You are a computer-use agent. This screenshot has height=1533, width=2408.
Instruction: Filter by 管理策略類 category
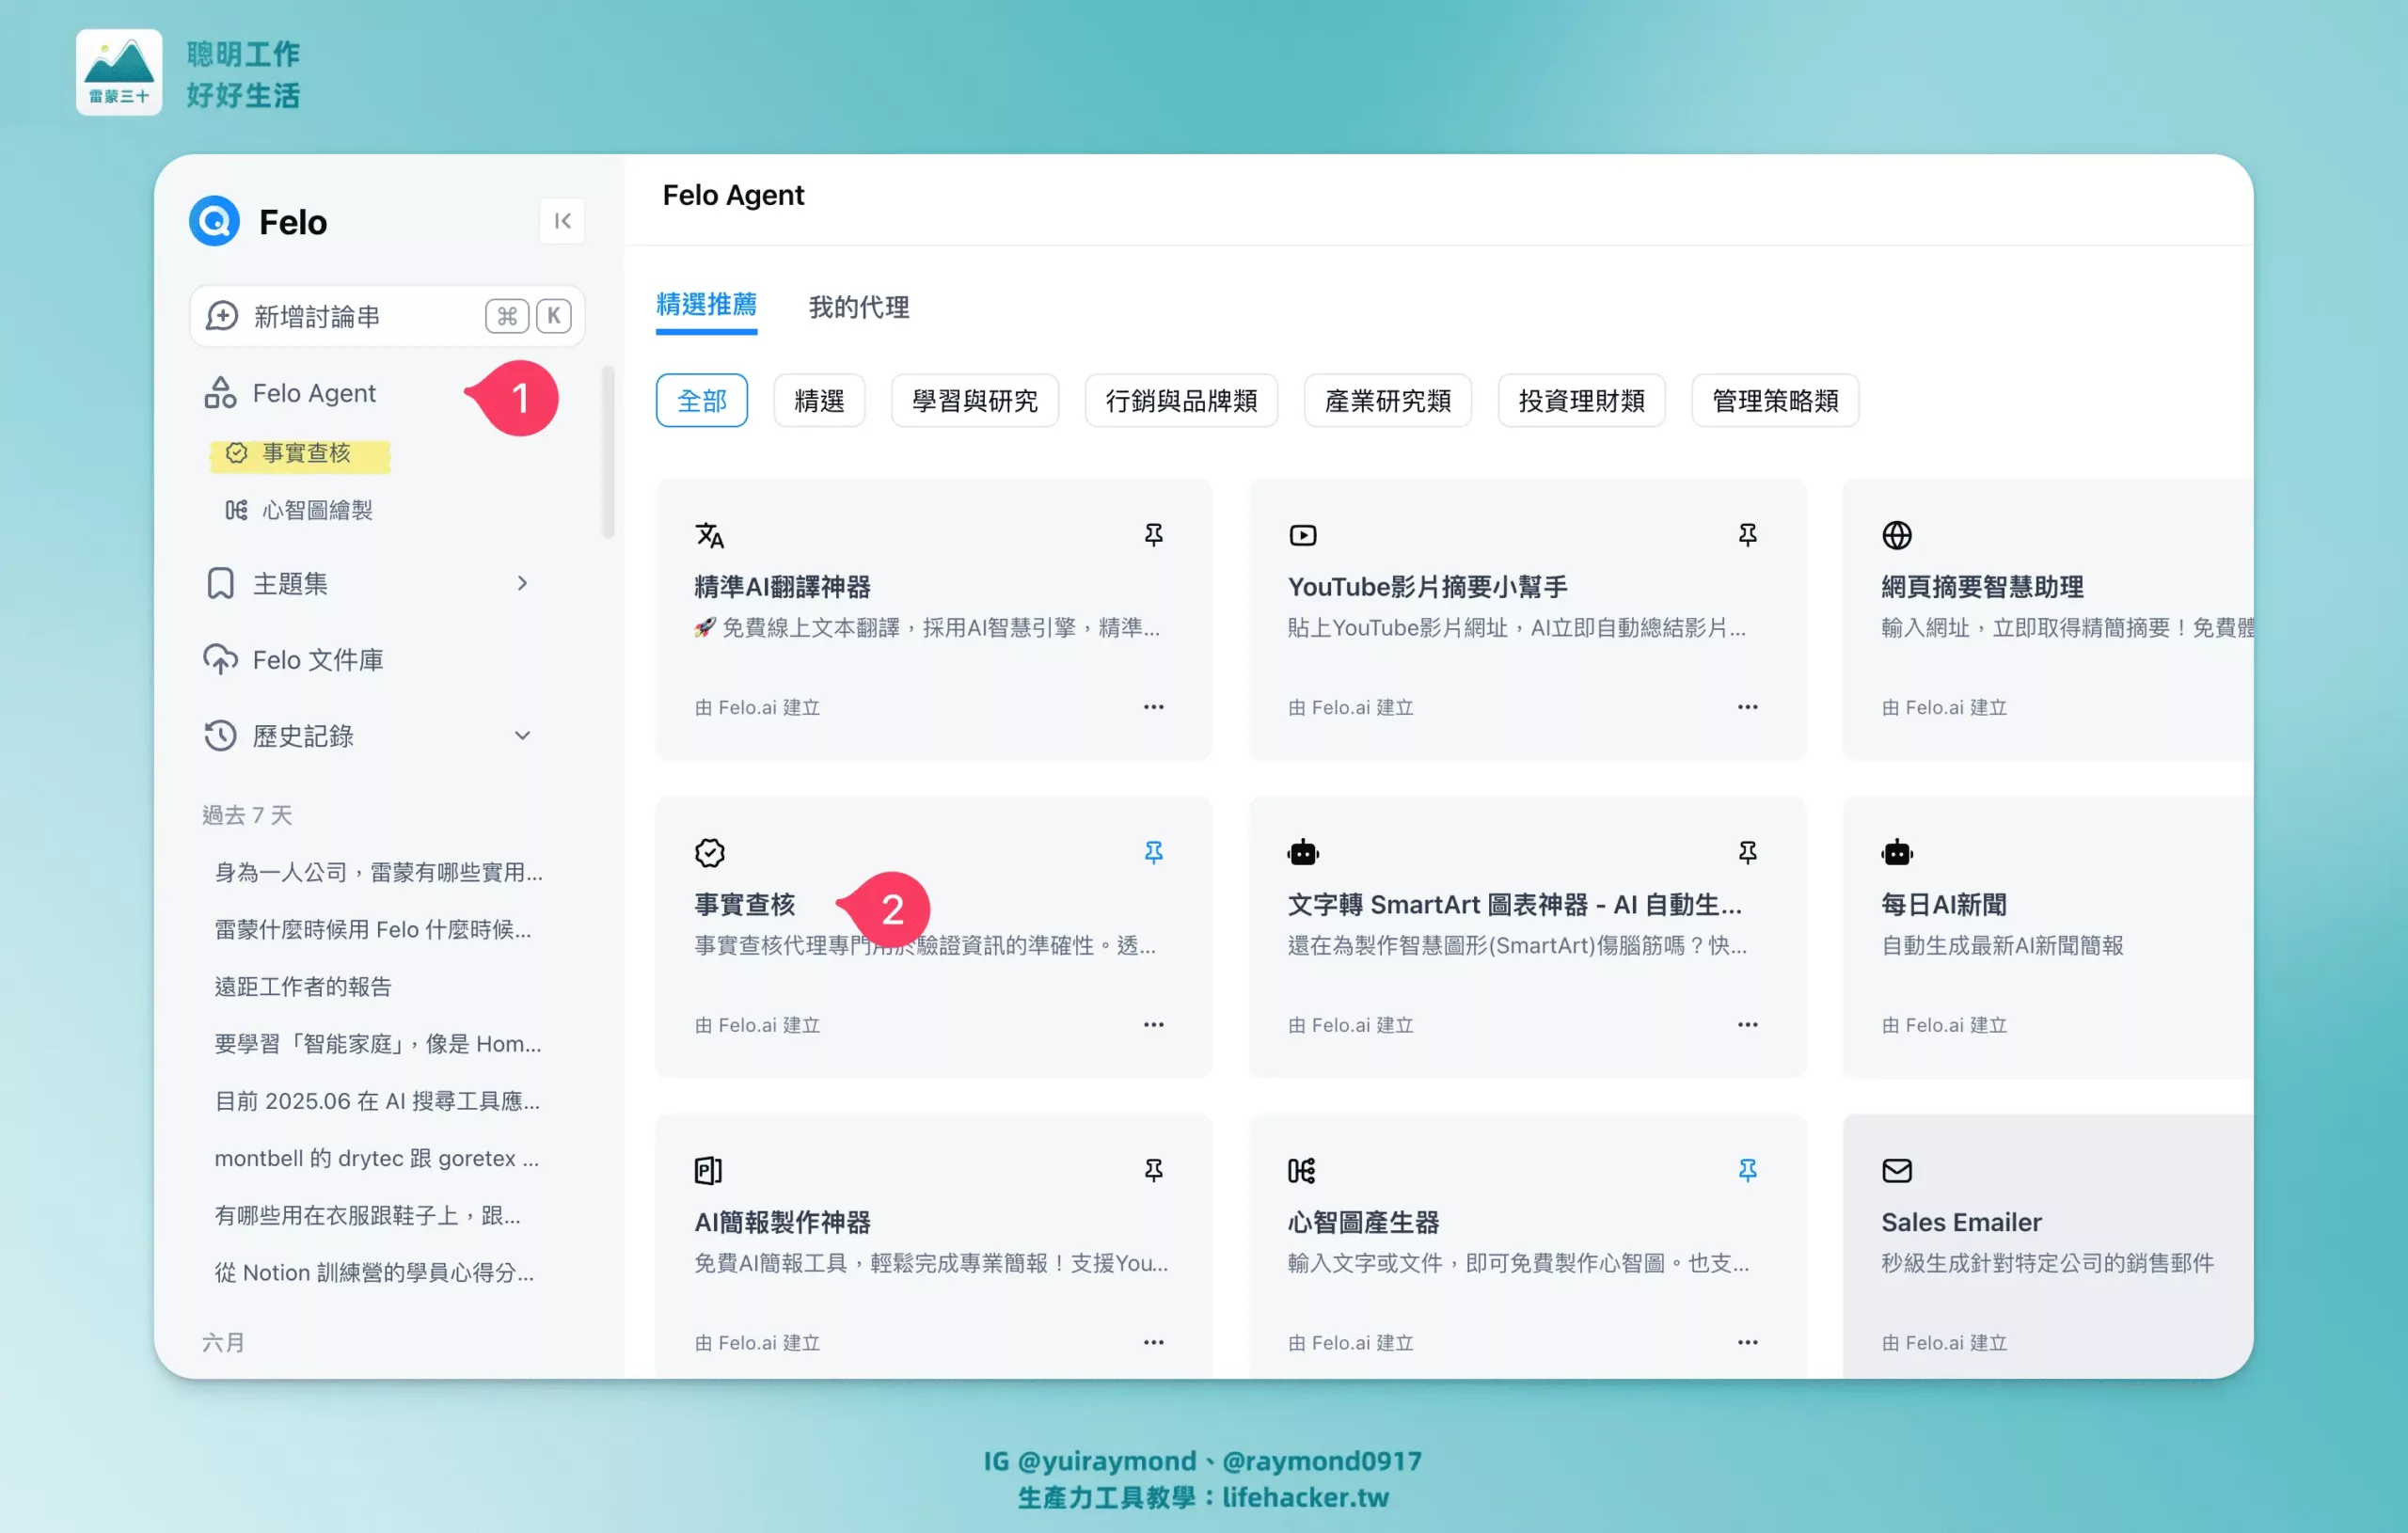(1775, 400)
